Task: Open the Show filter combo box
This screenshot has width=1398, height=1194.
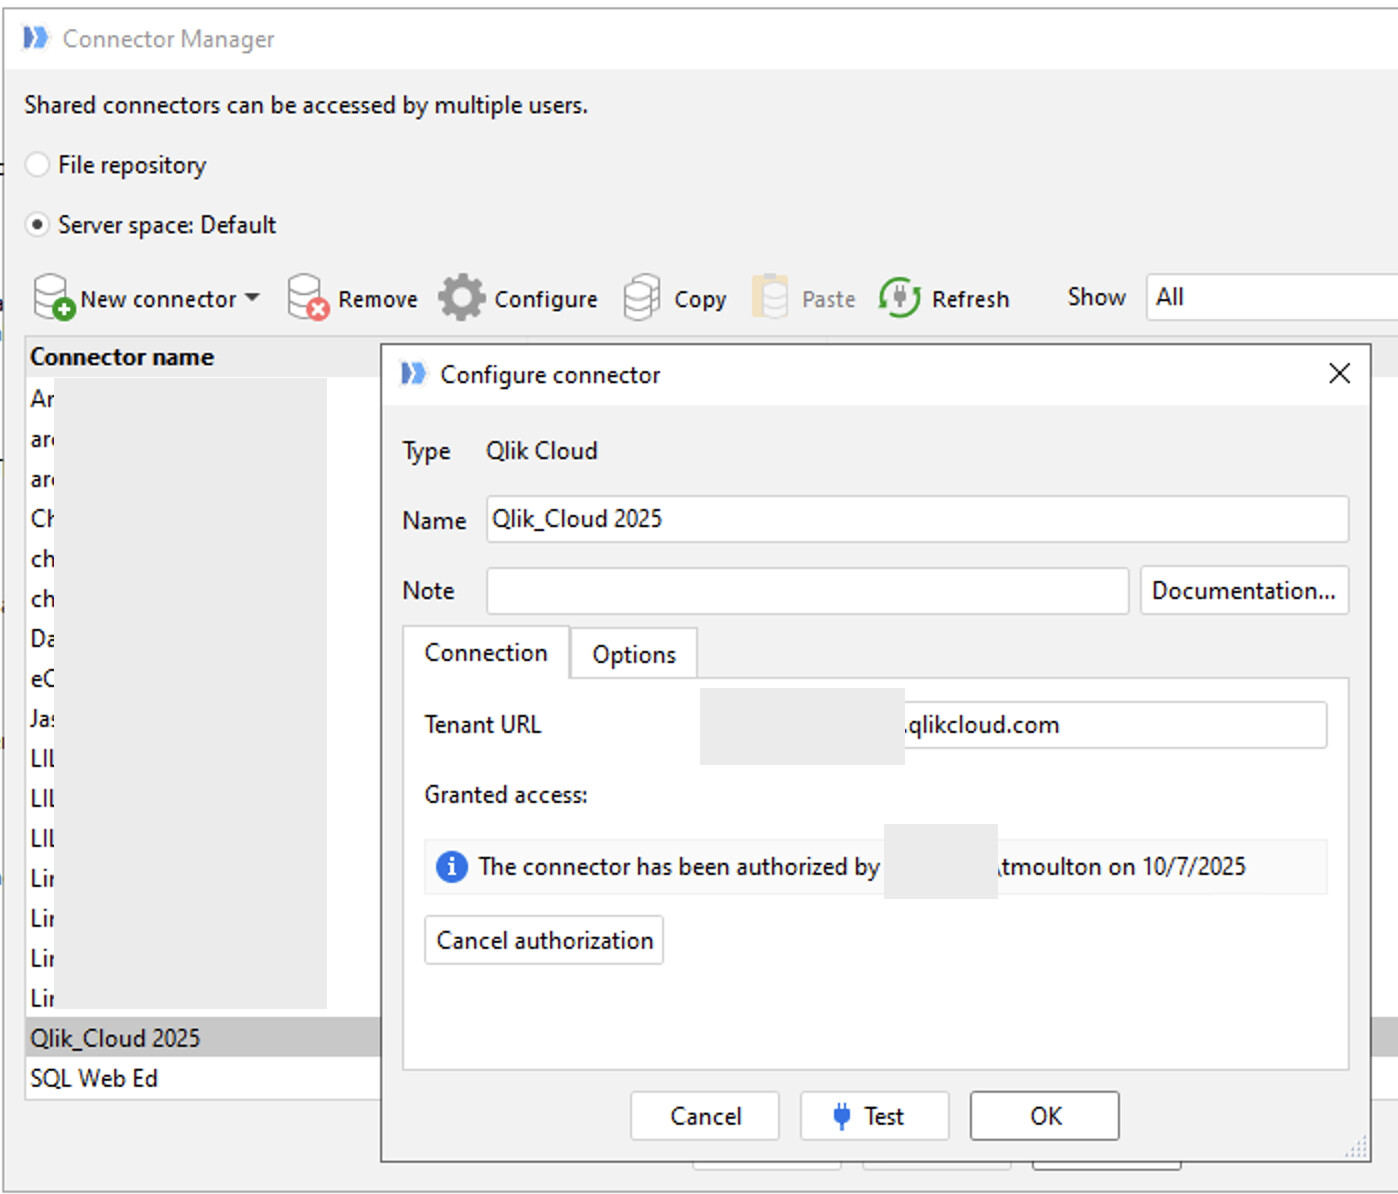Action: [1270, 297]
